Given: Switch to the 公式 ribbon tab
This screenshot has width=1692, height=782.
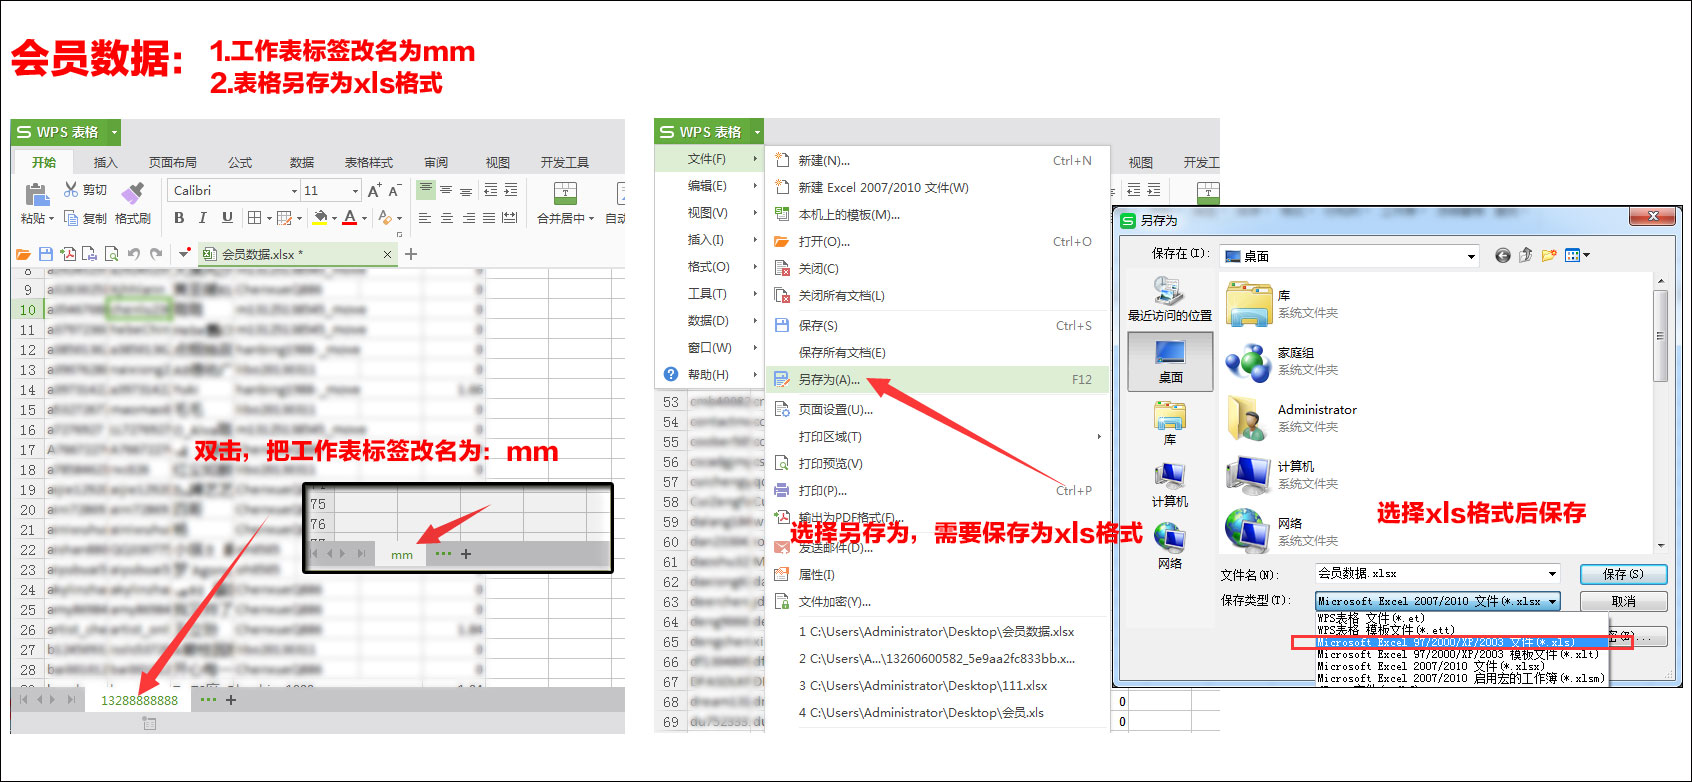Looking at the screenshot, I should tap(240, 162).
